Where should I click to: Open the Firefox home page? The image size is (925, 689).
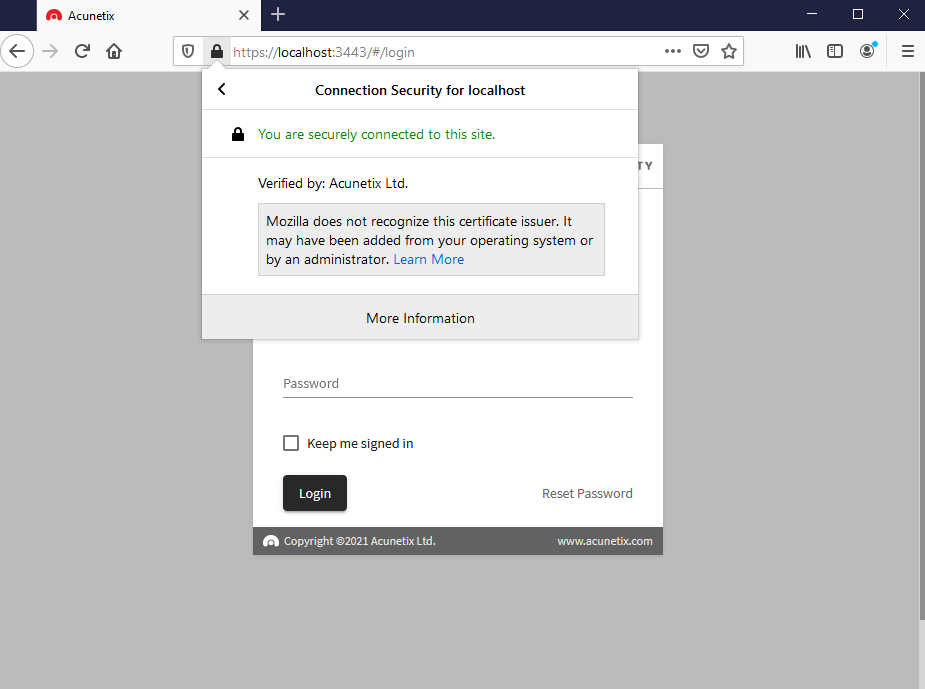pos(114,51)
